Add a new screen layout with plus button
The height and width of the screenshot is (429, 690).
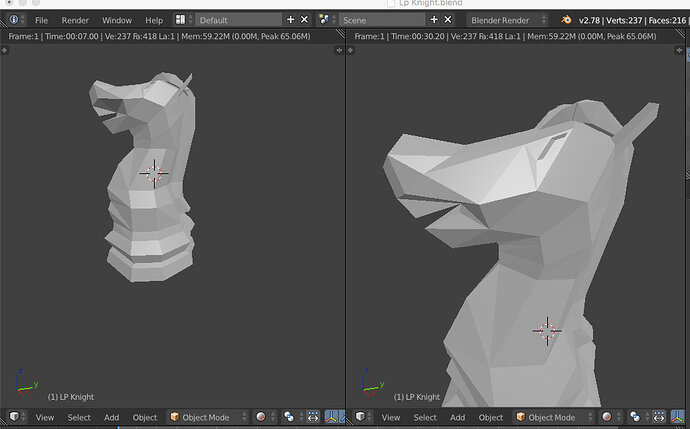291,20
